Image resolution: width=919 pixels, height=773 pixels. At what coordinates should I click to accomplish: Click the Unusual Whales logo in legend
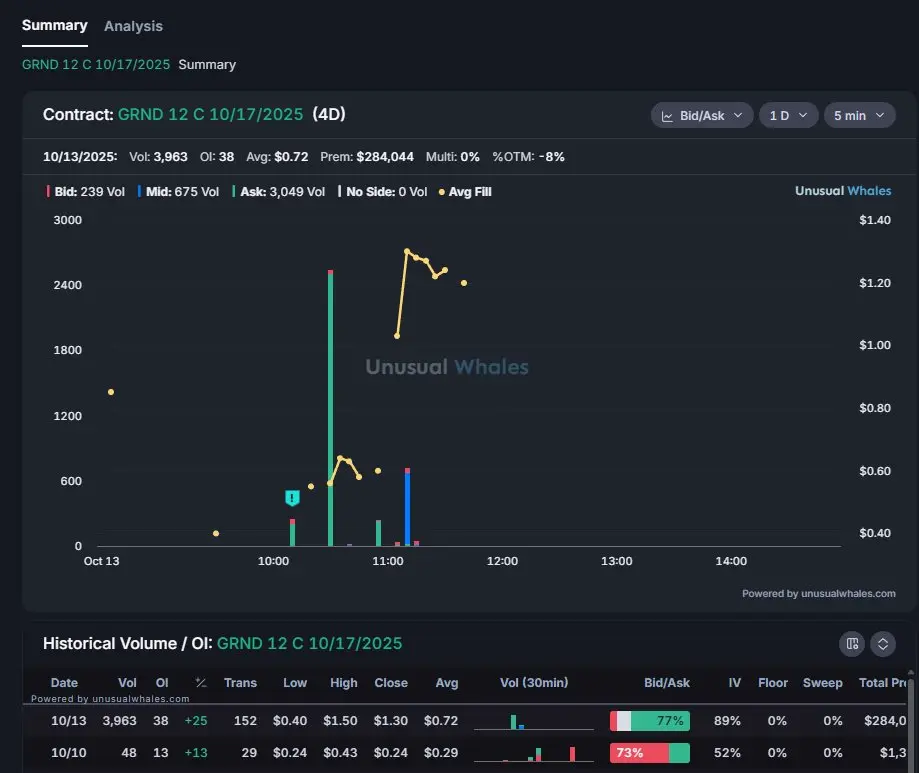[x=842, y=191]
